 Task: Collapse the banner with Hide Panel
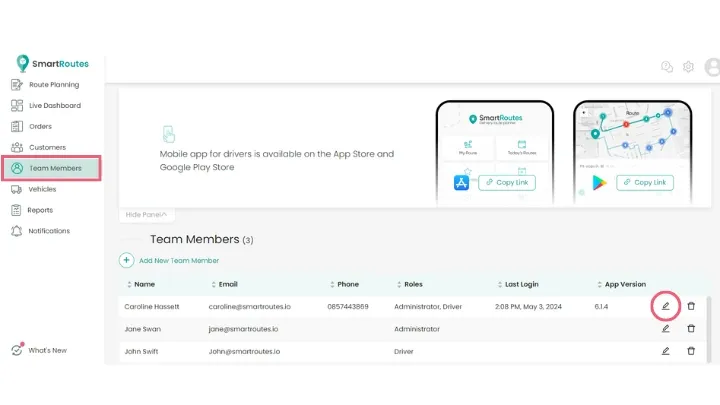point(148,215)
